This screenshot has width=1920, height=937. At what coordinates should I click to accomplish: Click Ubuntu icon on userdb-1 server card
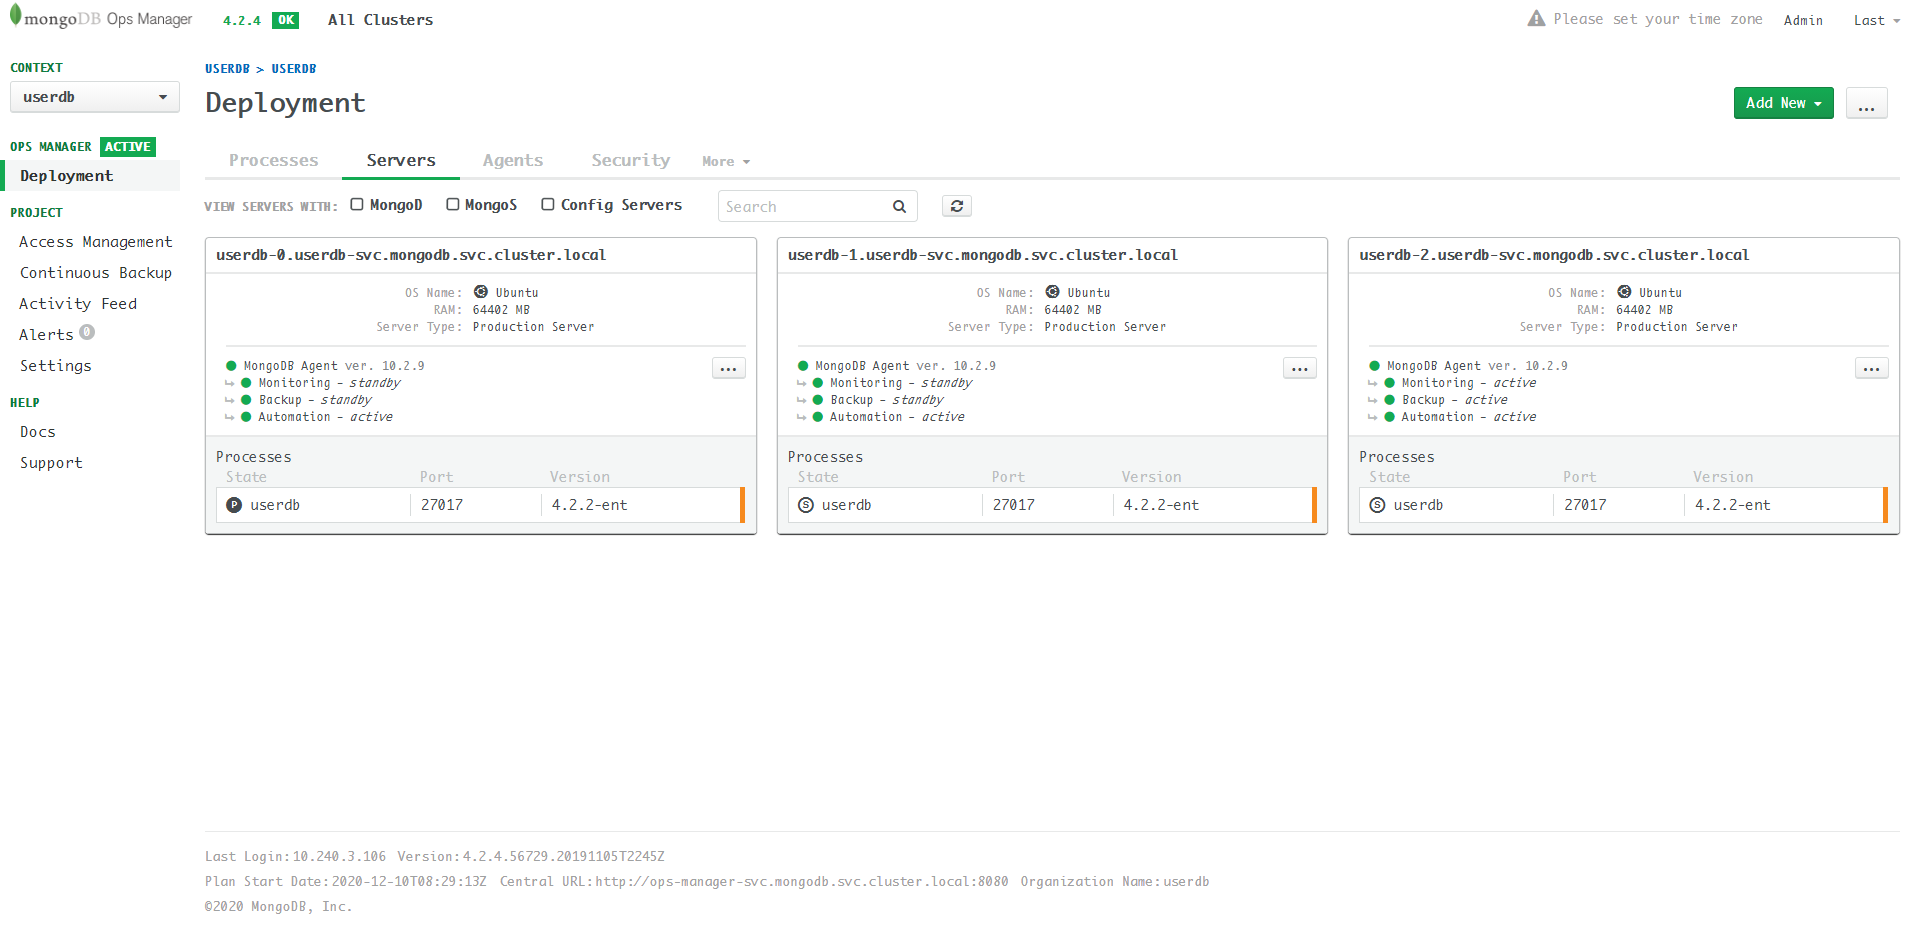[1053, 292]
